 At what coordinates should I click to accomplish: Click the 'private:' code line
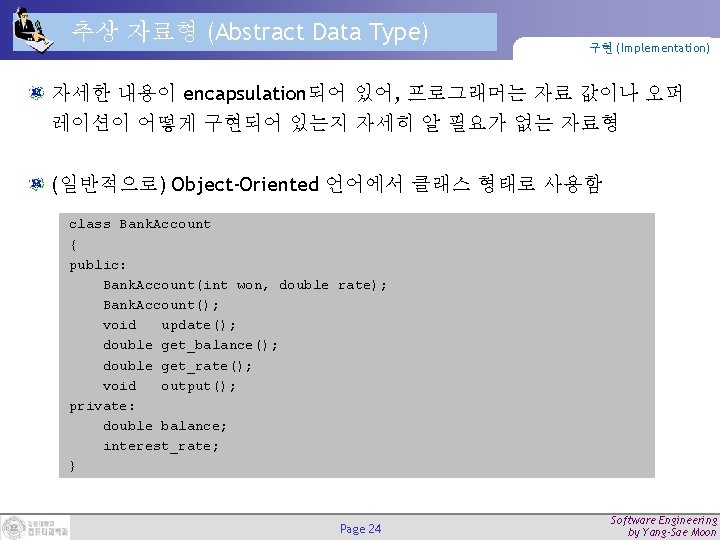tap(102, 406)
